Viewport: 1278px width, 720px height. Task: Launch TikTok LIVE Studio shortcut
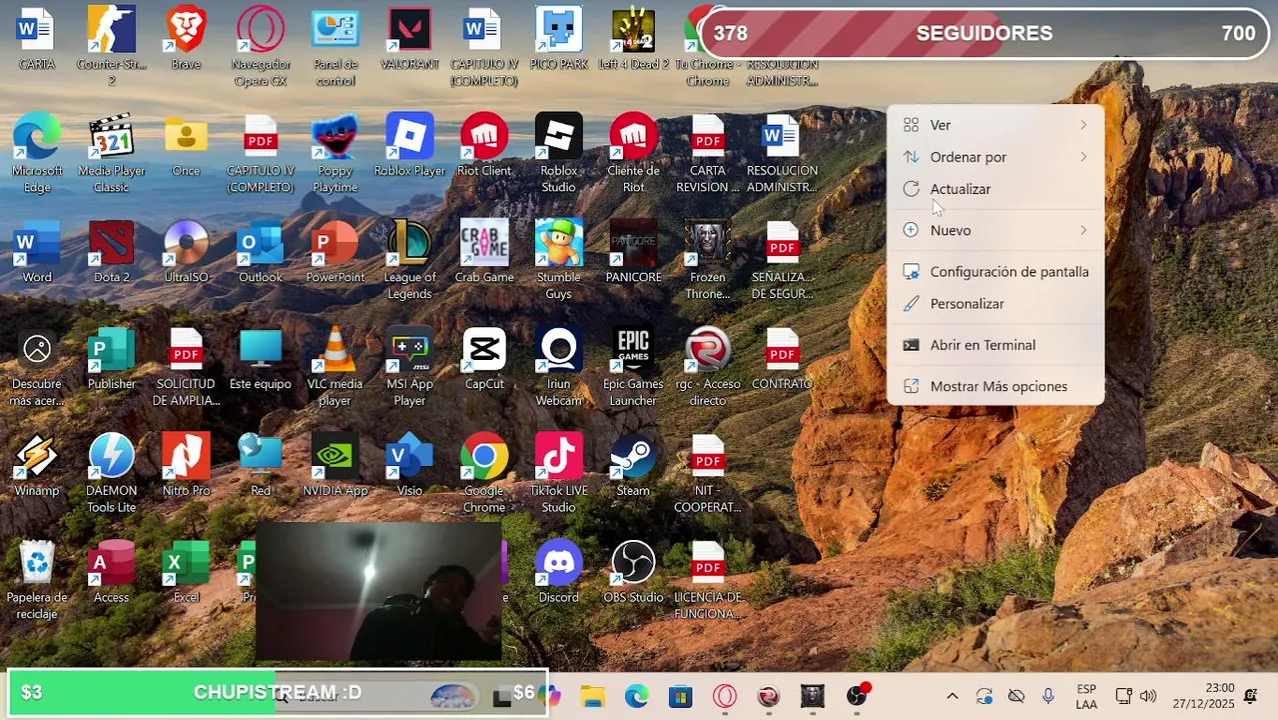558,474
